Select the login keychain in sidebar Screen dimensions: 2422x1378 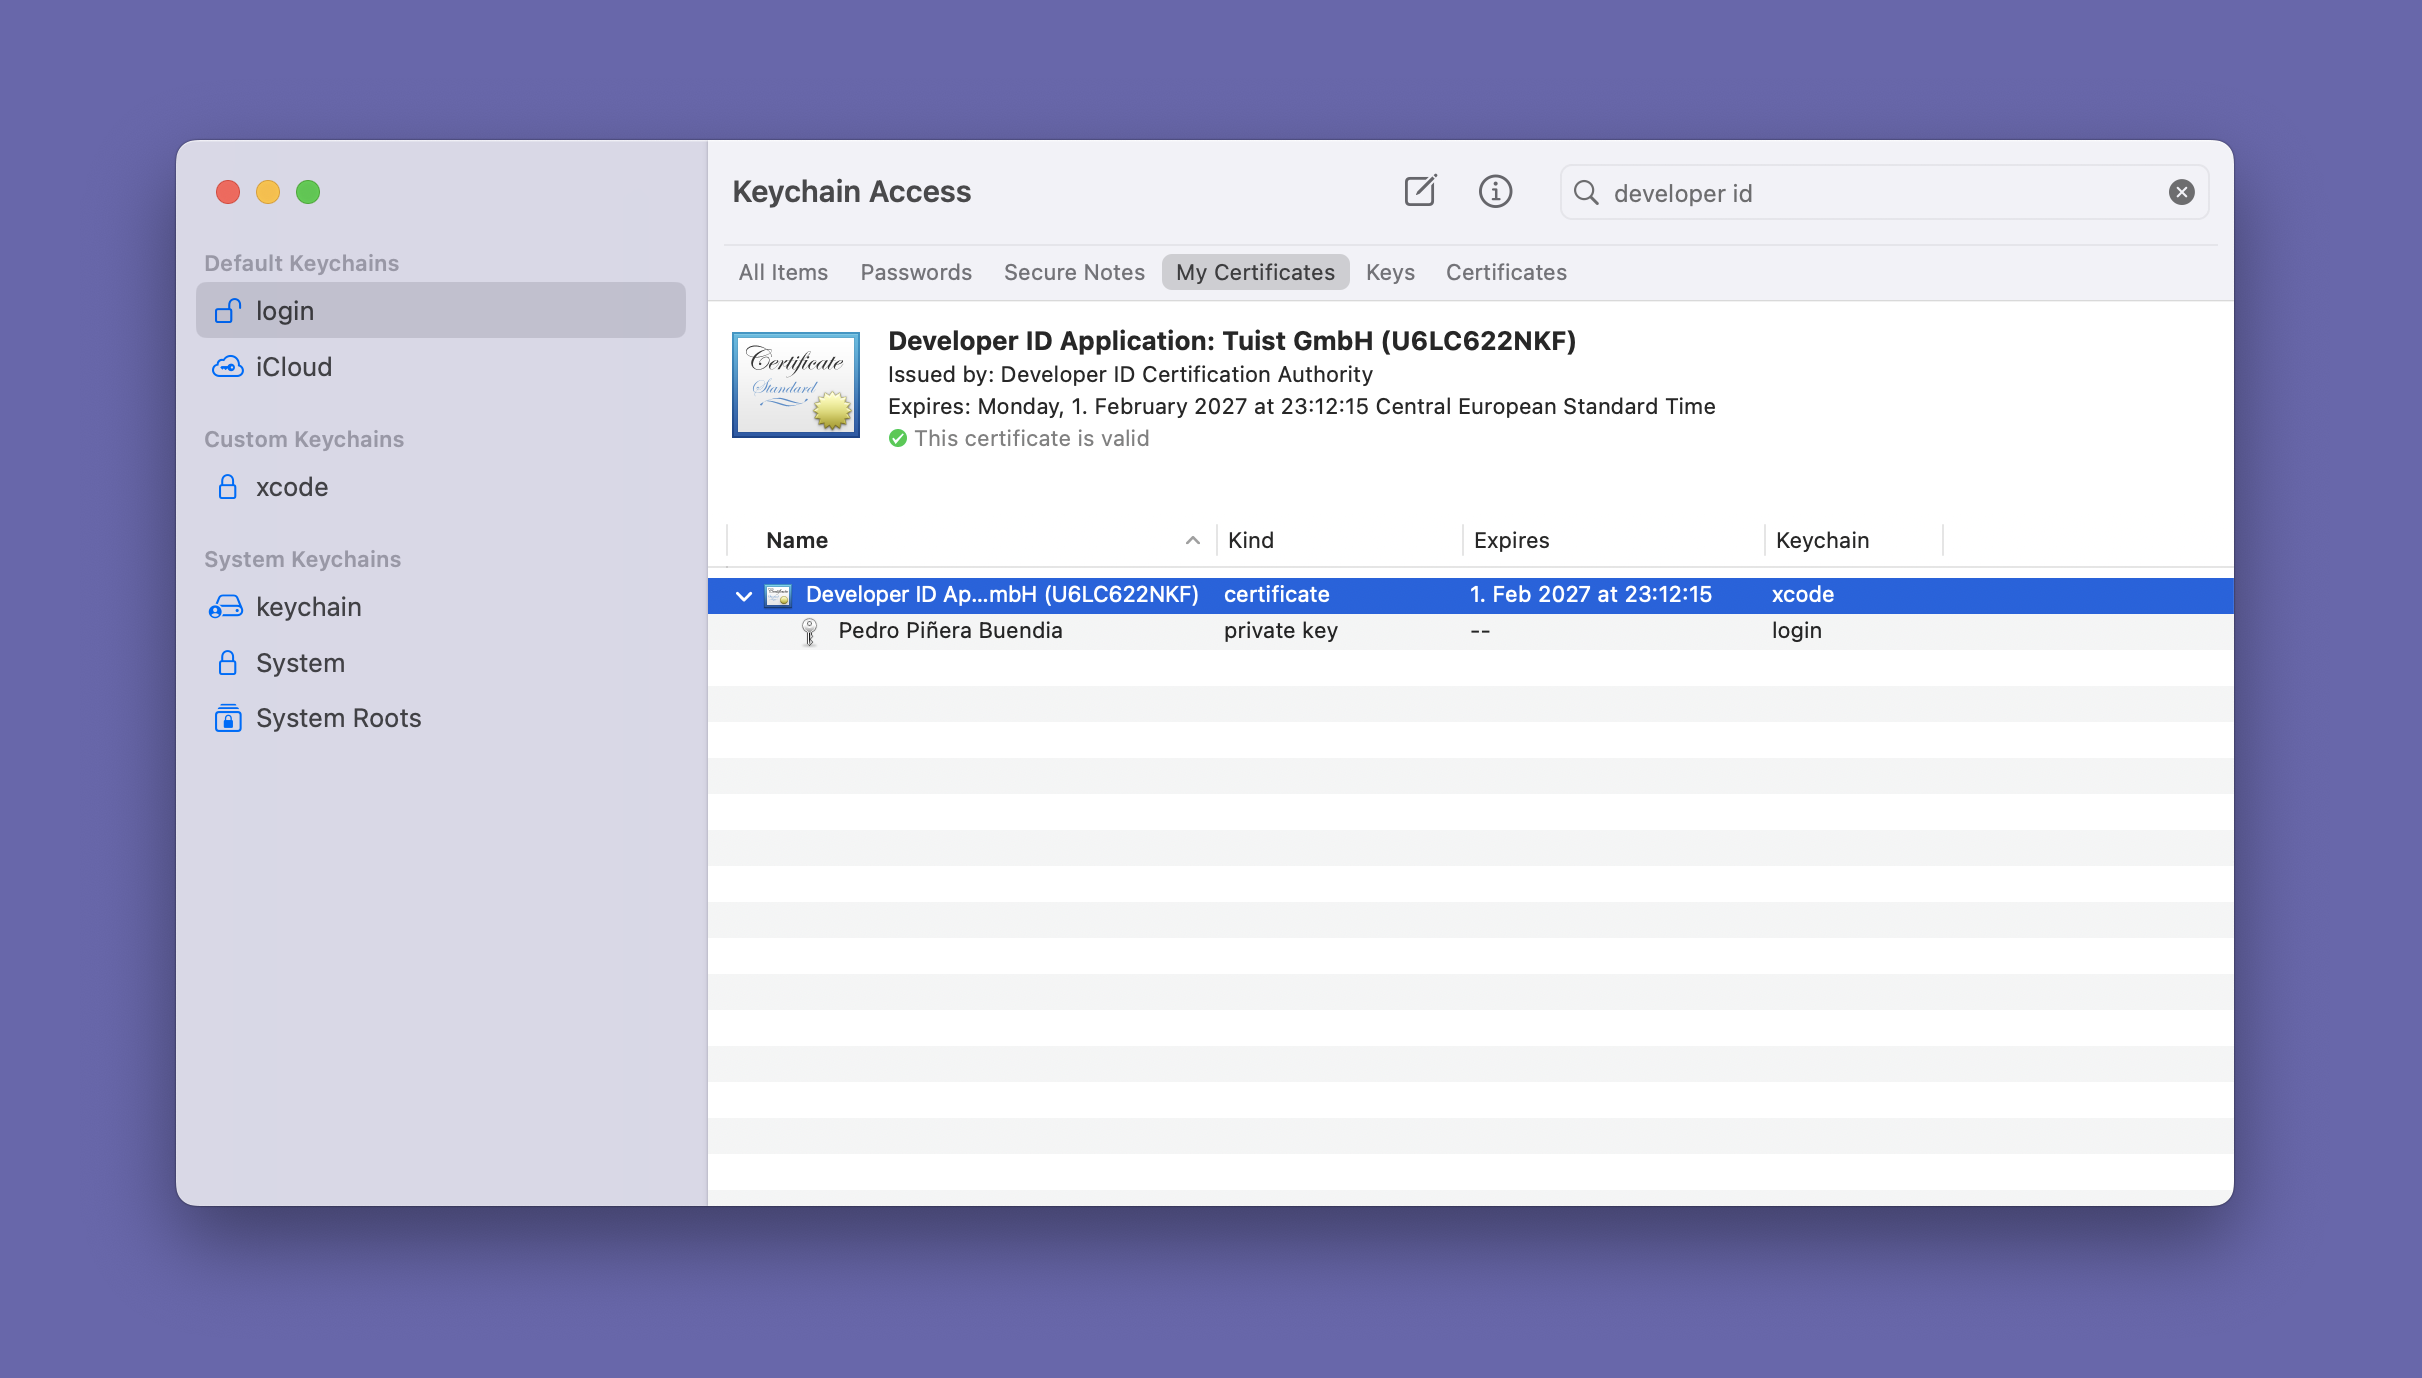click(x=285, y=310)
